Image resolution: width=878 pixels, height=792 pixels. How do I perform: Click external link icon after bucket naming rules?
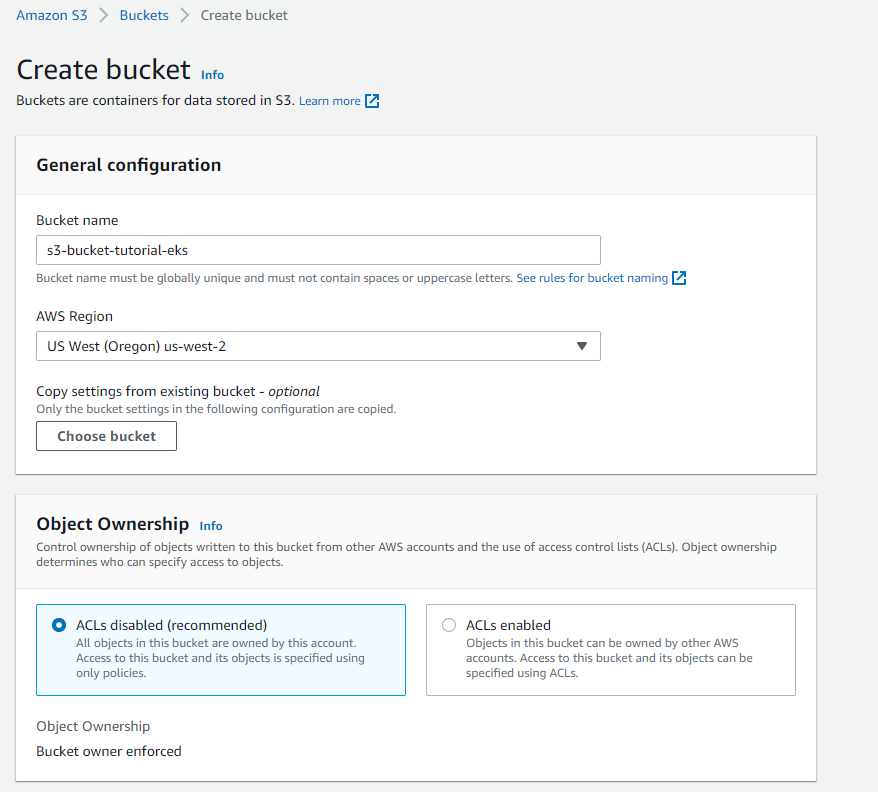coord(679,278)
